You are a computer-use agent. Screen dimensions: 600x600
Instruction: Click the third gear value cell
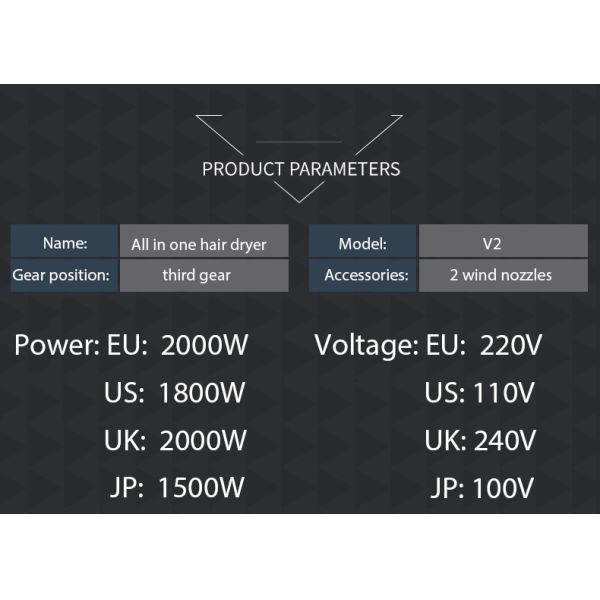[x=204, y=275]
